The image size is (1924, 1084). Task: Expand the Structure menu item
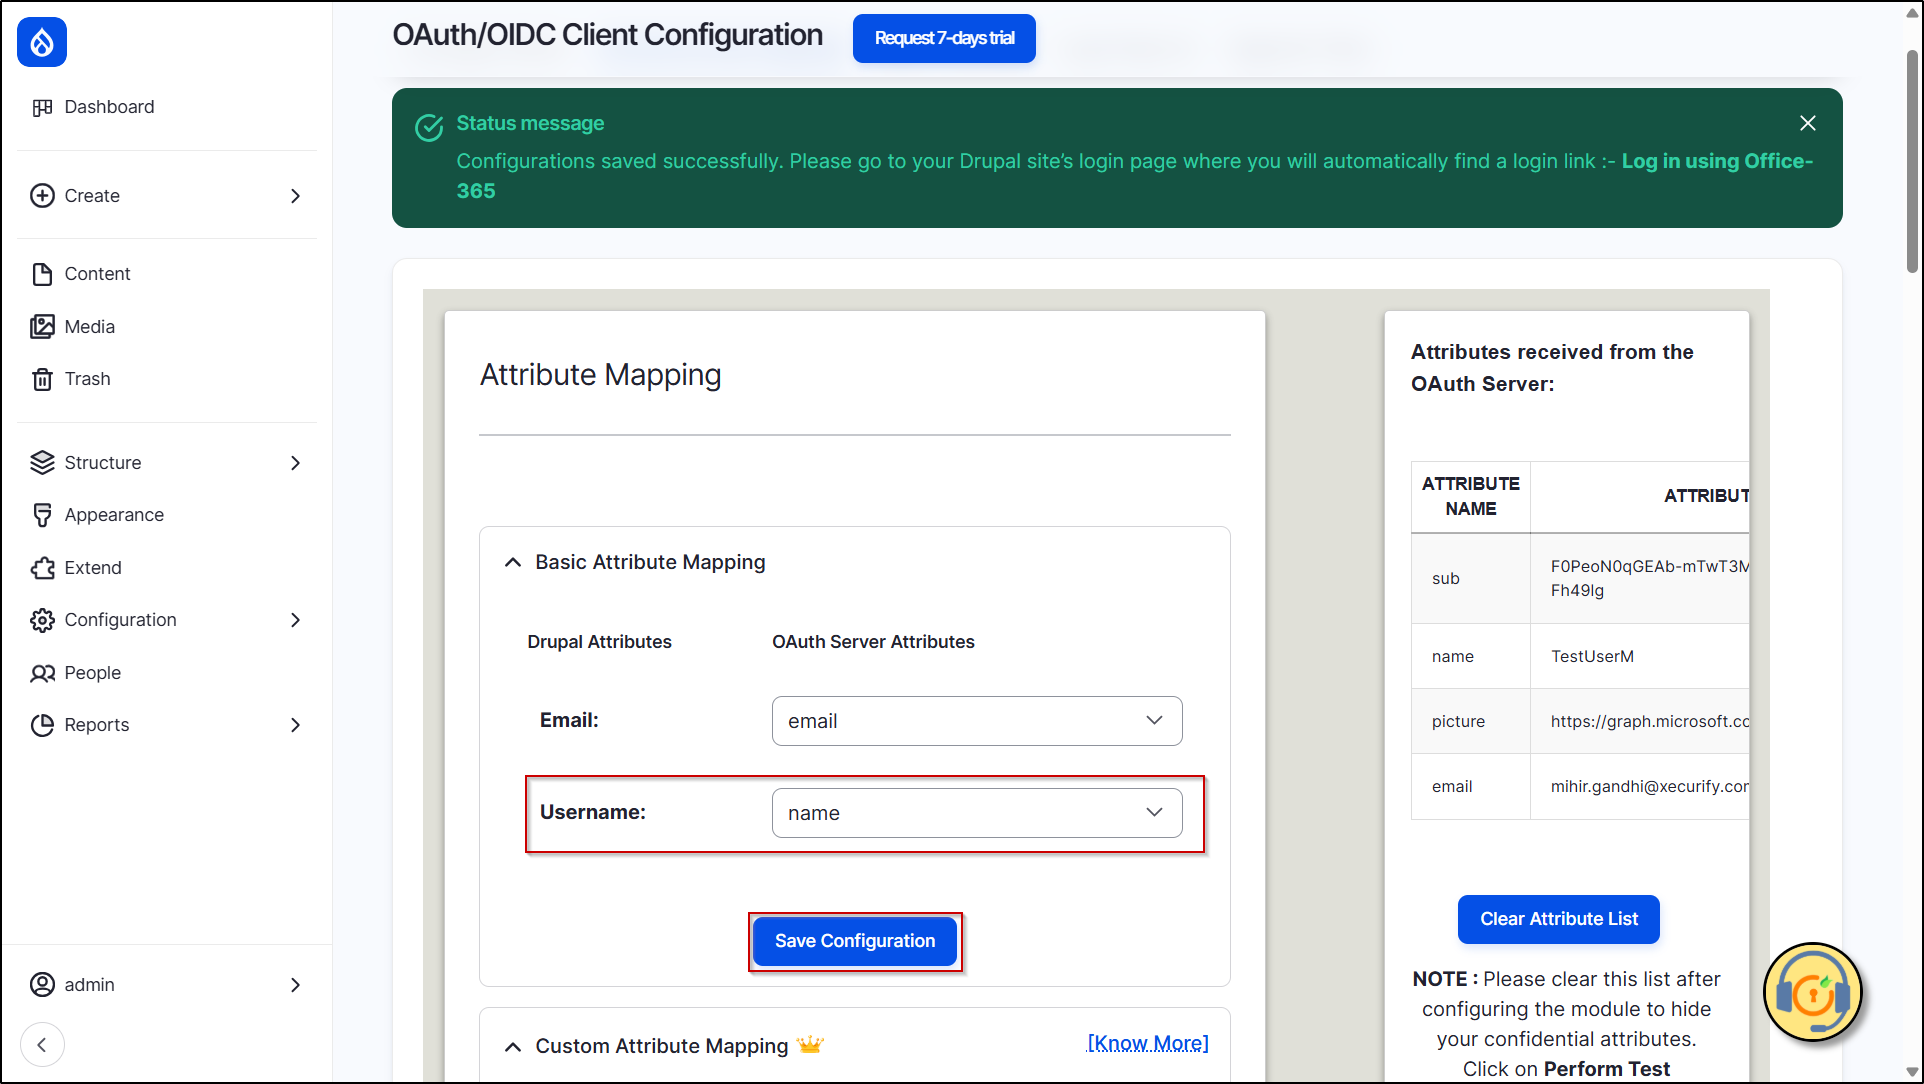click(295, 463)
